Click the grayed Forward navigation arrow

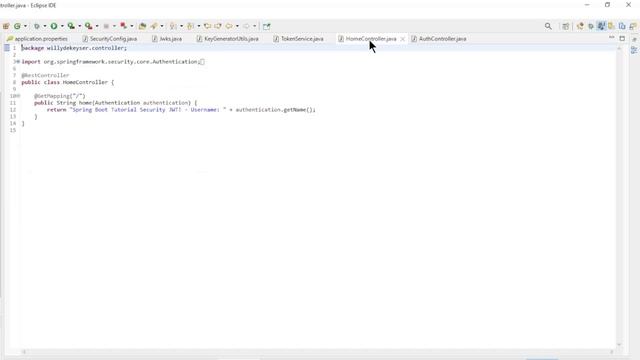coord(247,26)
